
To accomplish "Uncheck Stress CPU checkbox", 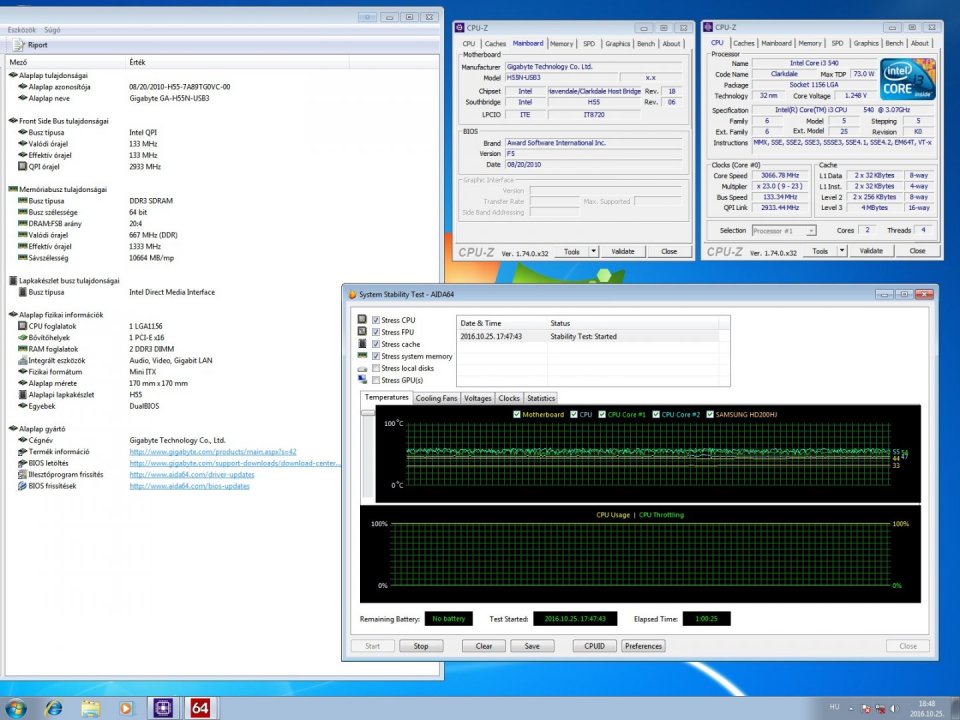I will tap(376, 320).
